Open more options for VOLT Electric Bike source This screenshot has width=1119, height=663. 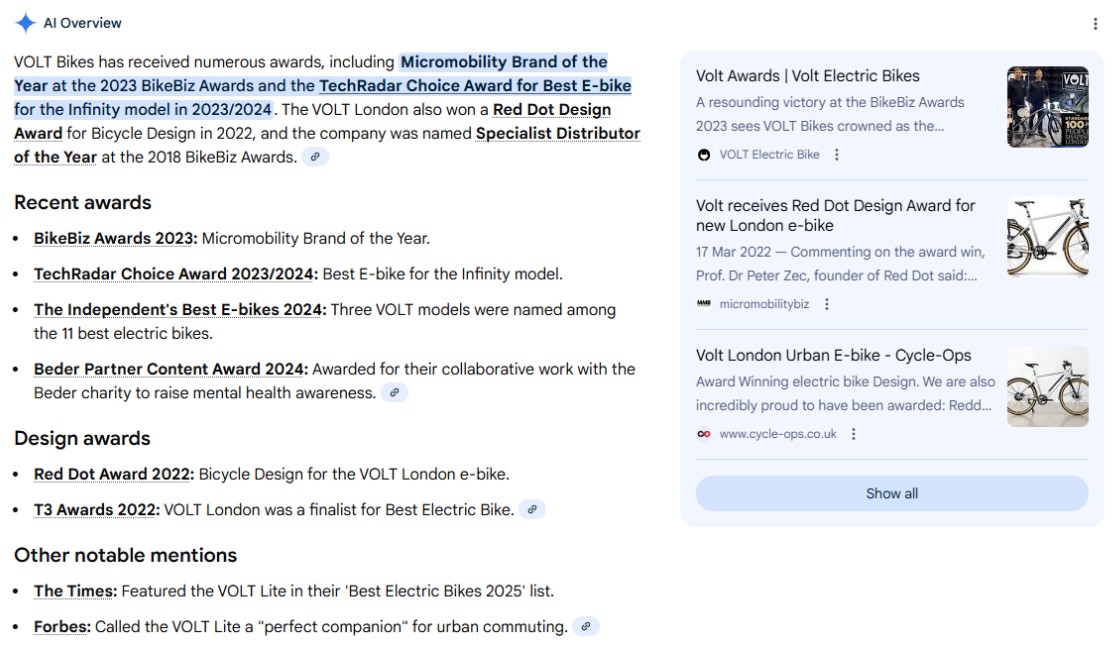(837, 155)
